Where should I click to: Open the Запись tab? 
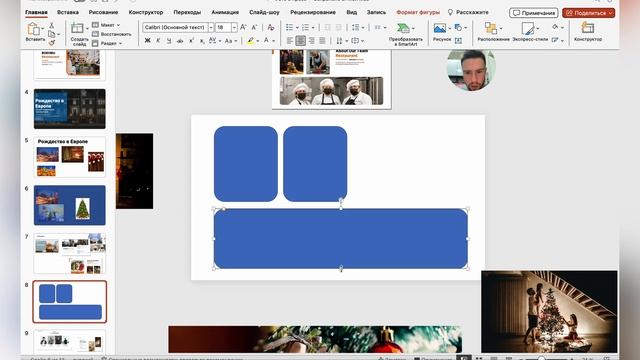tap(376, 12)
